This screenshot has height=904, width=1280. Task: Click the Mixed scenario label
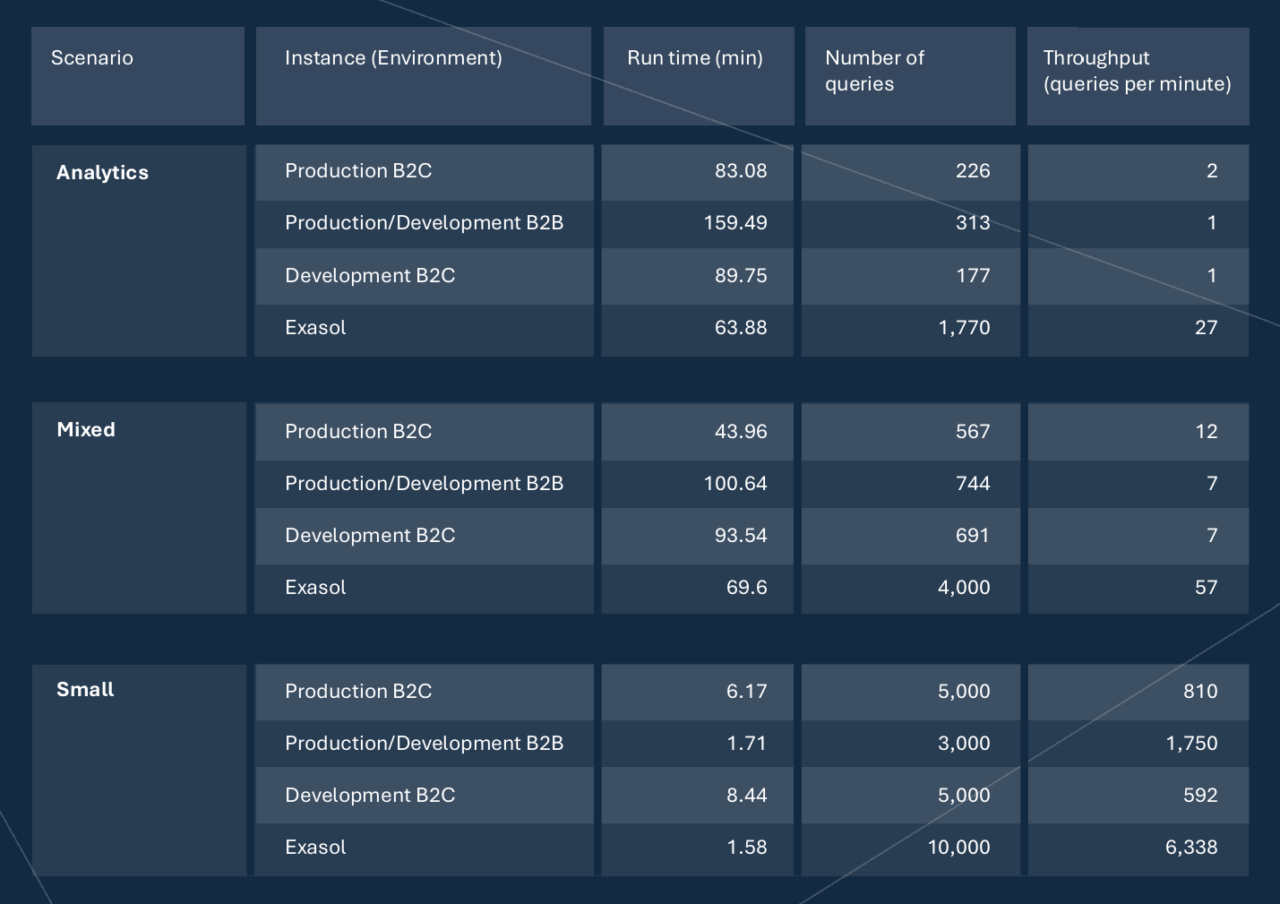pyautogui.click(x=86, y=429)
